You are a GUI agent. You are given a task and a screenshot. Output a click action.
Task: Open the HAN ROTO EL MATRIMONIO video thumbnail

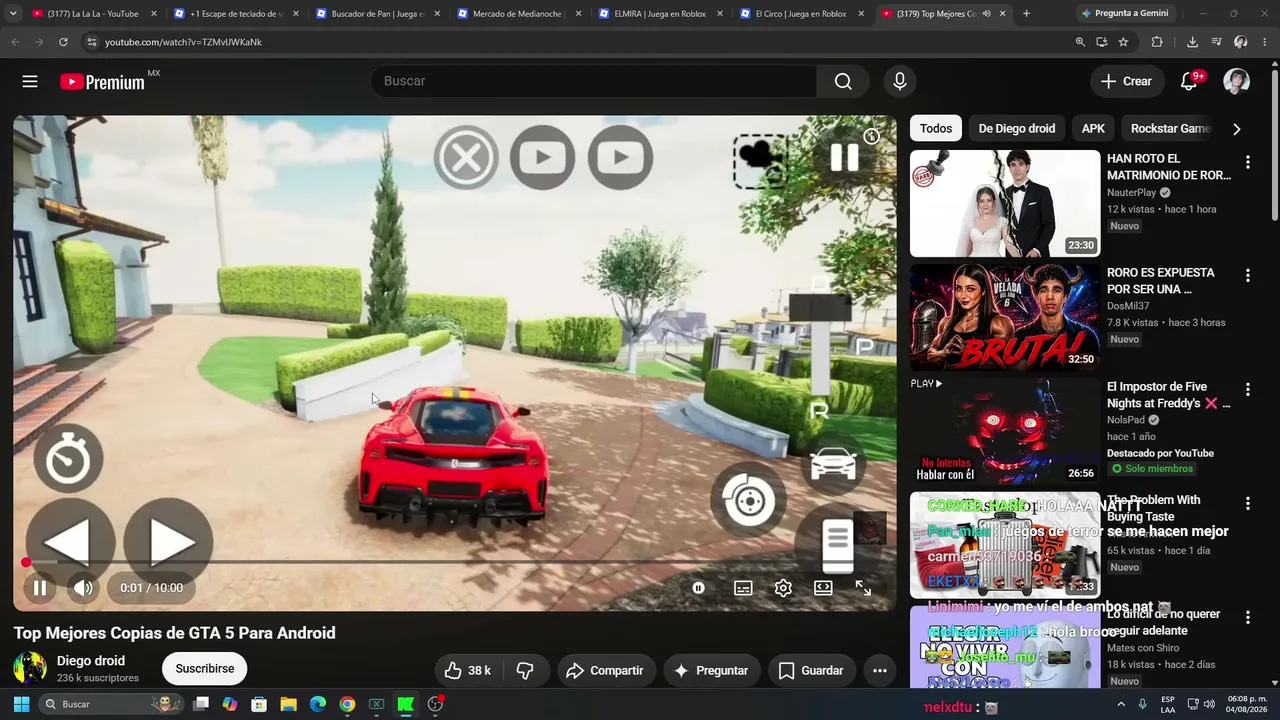click(1005, 204)
